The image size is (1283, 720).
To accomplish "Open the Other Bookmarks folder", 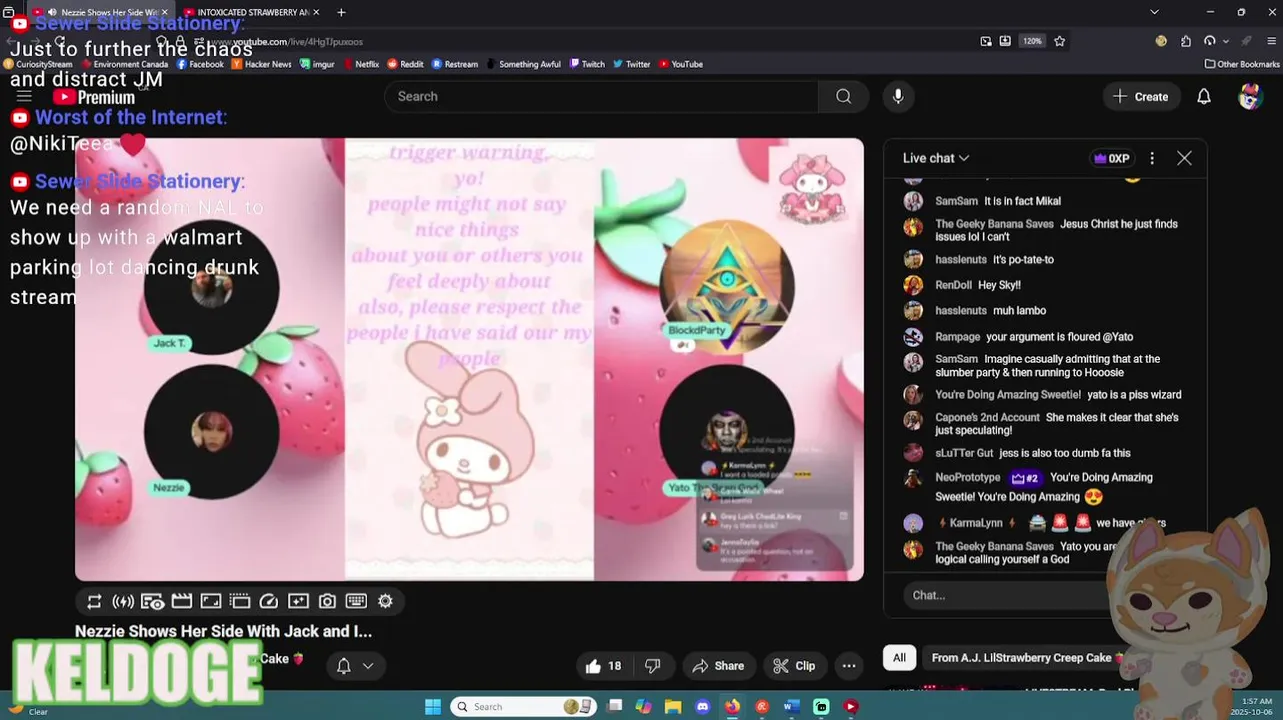I will coord(1242,64).
